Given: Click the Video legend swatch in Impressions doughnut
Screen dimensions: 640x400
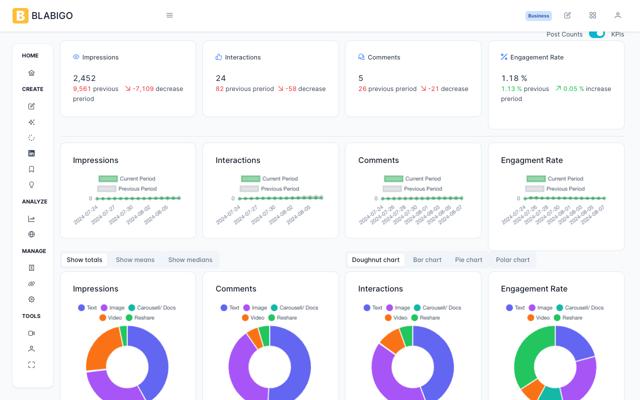Looking at the screenshot, I should point(103,317).
